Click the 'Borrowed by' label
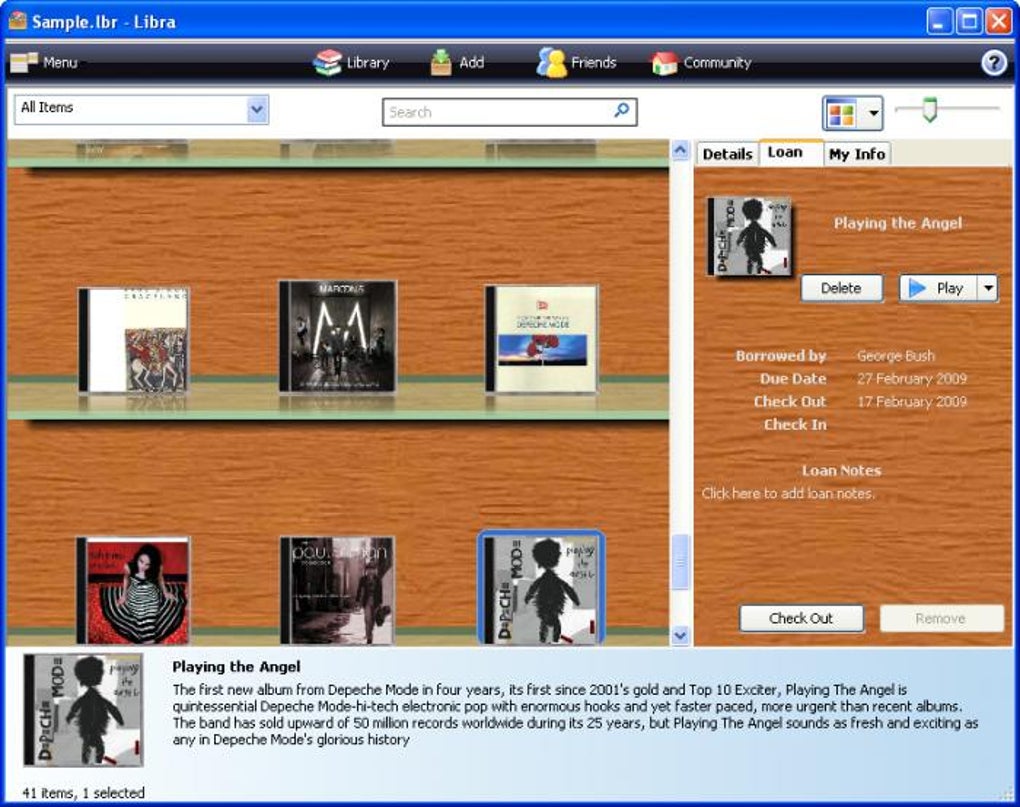The height and width of the screenshot is (807, 1020). point(781,356)
